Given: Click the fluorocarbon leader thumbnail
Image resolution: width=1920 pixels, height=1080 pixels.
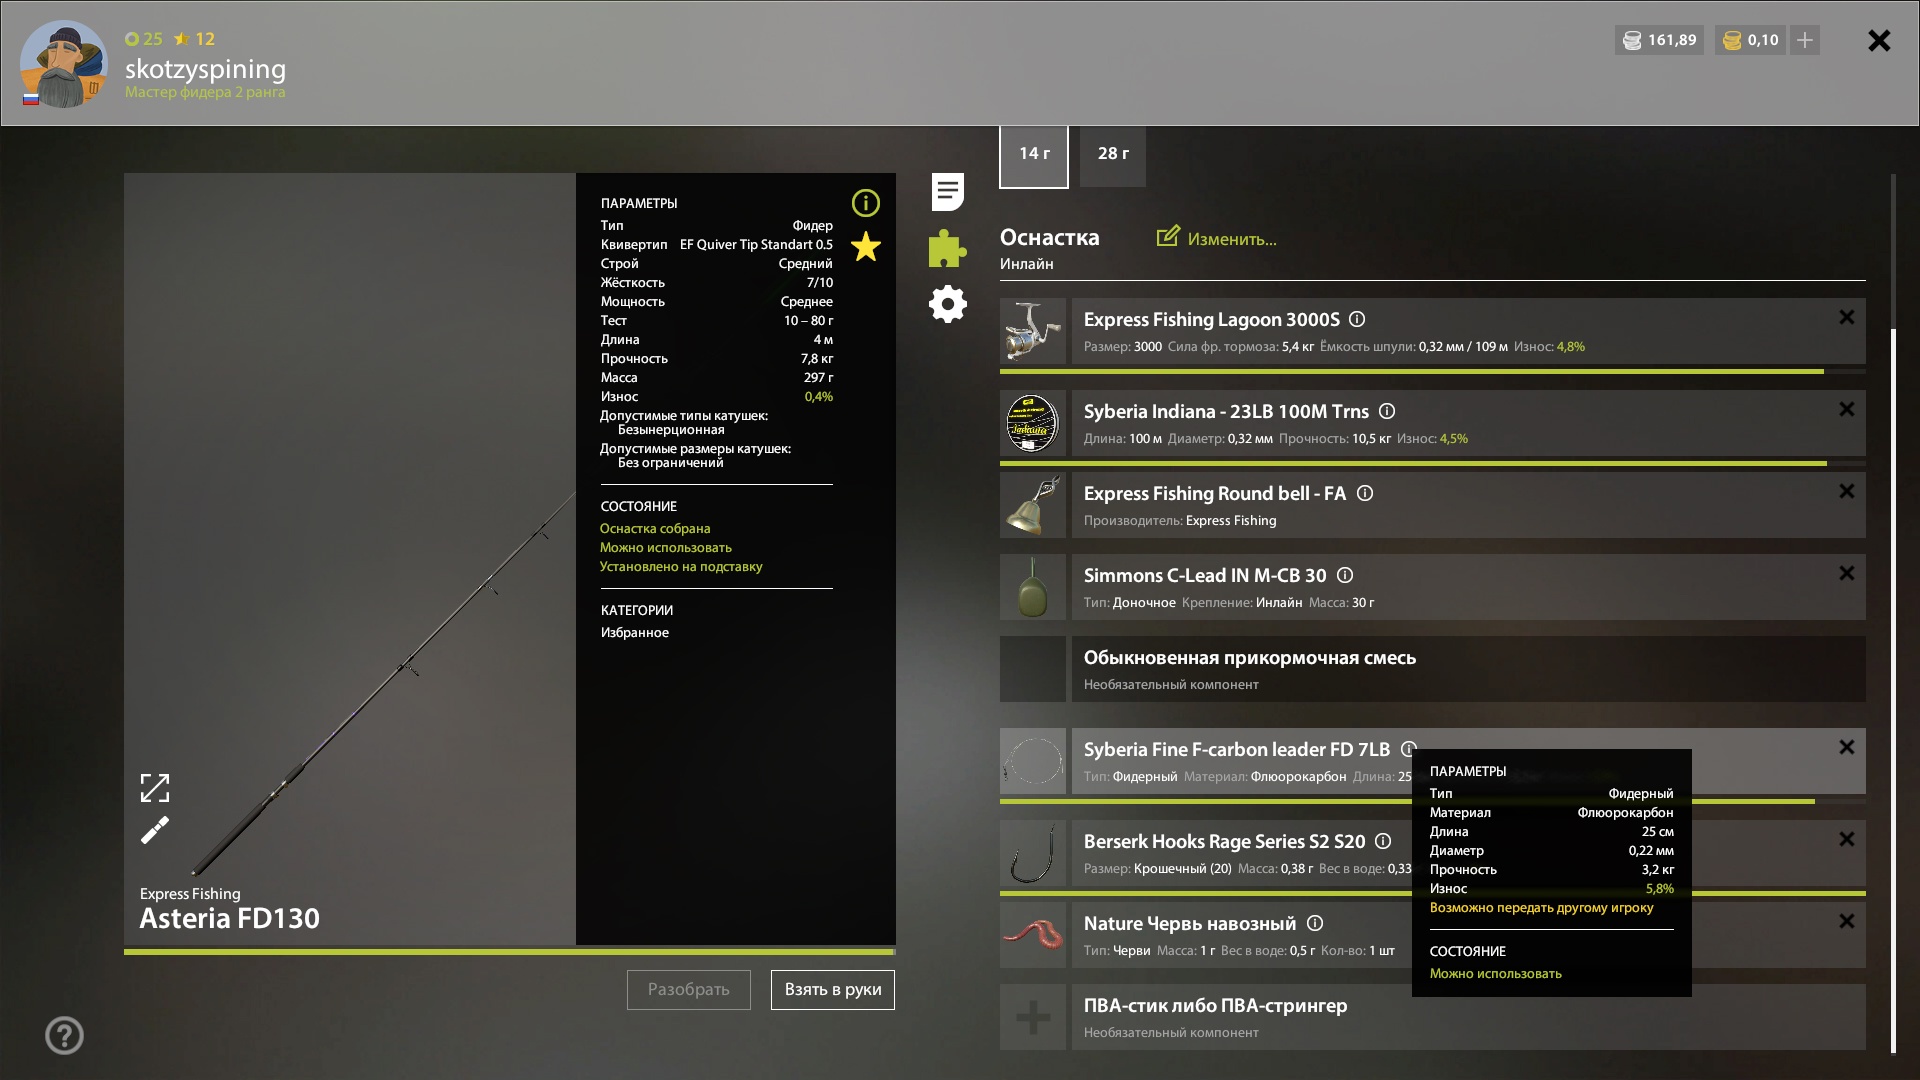Looking at the screenshot, I should coord(1033,761).
